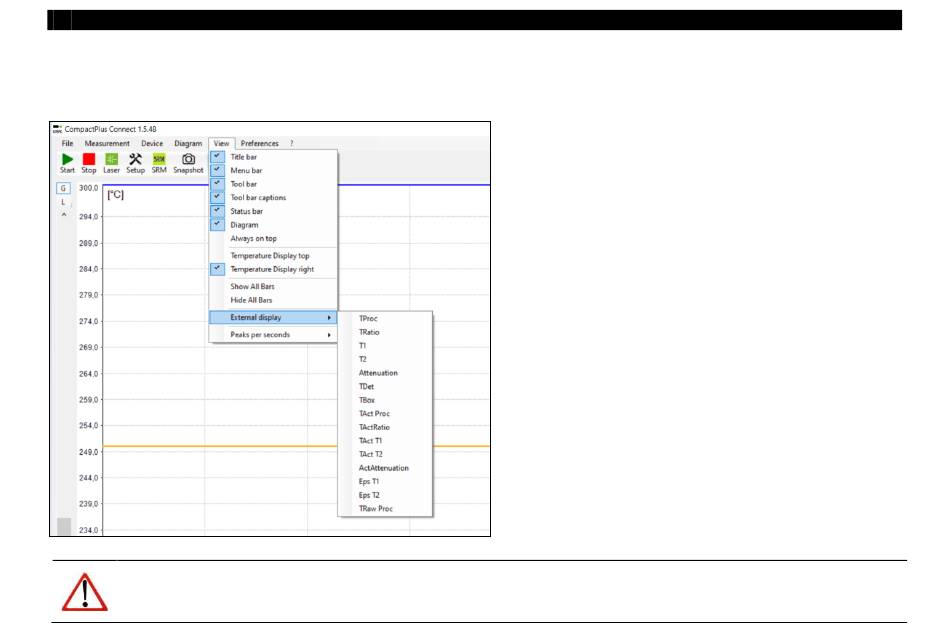This screenshot has width=950, height=638.
Task: Choose Hide All Bars
Action: (273, 300)
